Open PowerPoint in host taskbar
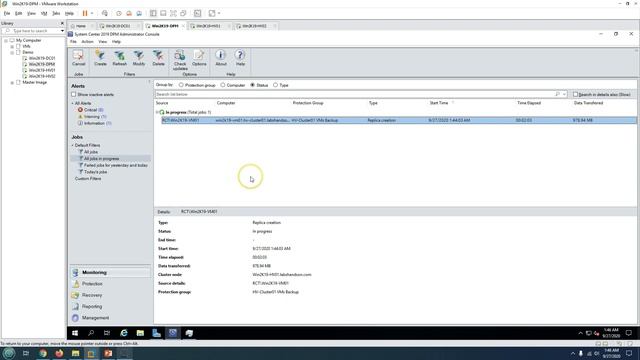 click(108, 353)
